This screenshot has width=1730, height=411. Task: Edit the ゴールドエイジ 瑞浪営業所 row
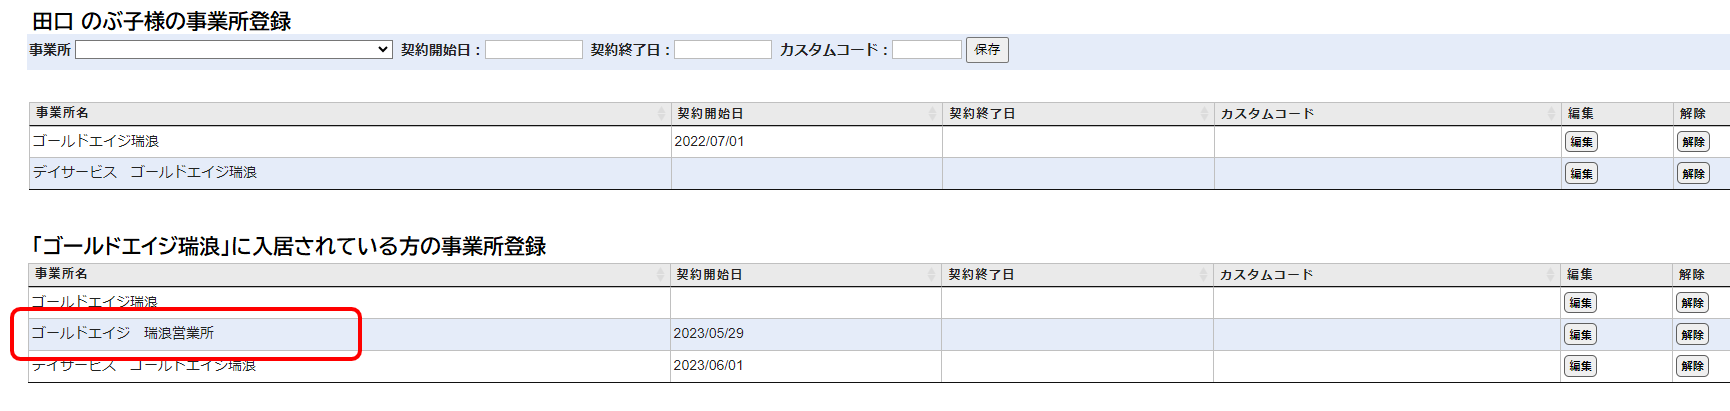(1580, 335)
